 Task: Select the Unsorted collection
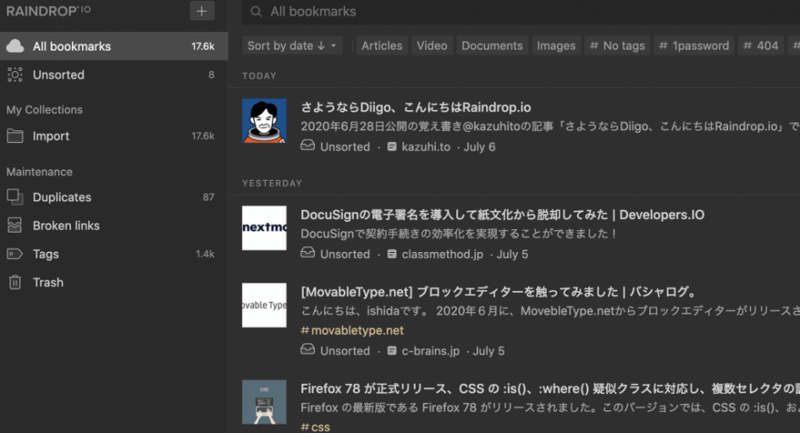point(58,75)
